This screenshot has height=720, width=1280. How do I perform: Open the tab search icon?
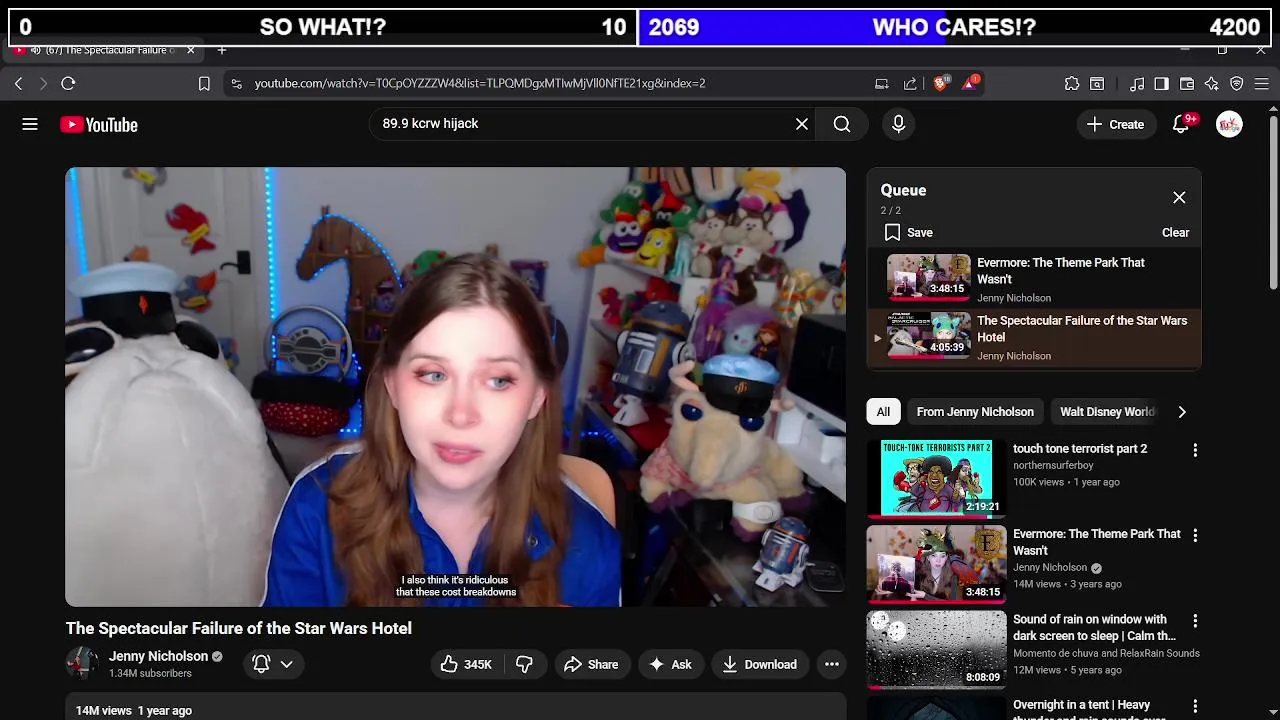(1097, 84)
